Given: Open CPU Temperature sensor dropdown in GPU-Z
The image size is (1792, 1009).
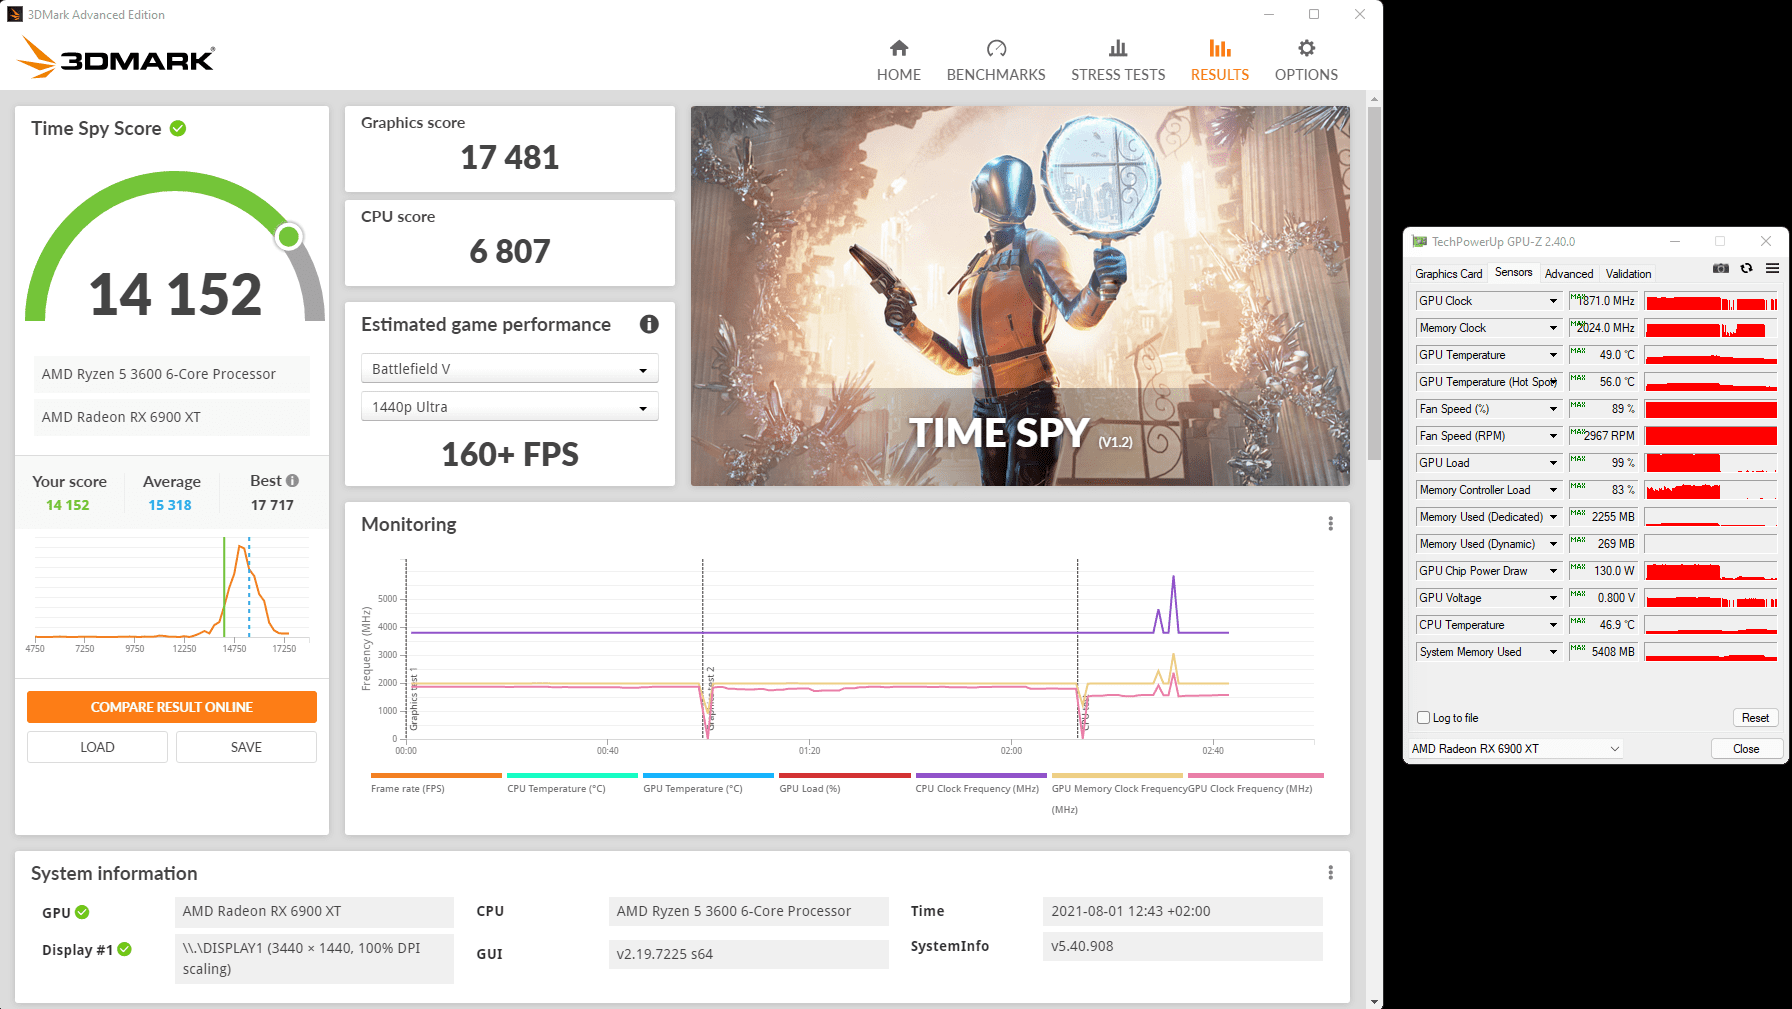Looking at the screenshot, I should [1488, 625].
